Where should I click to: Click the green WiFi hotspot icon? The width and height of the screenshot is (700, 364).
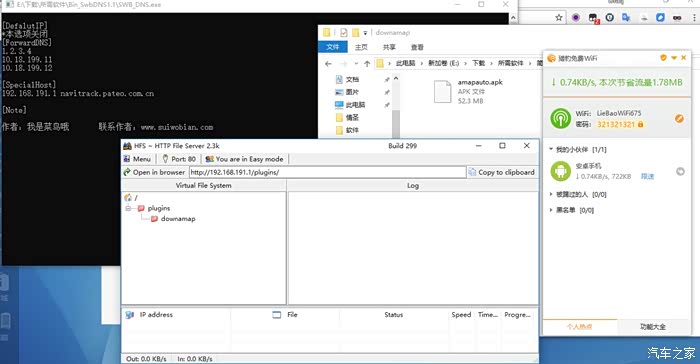click(560, 118)
